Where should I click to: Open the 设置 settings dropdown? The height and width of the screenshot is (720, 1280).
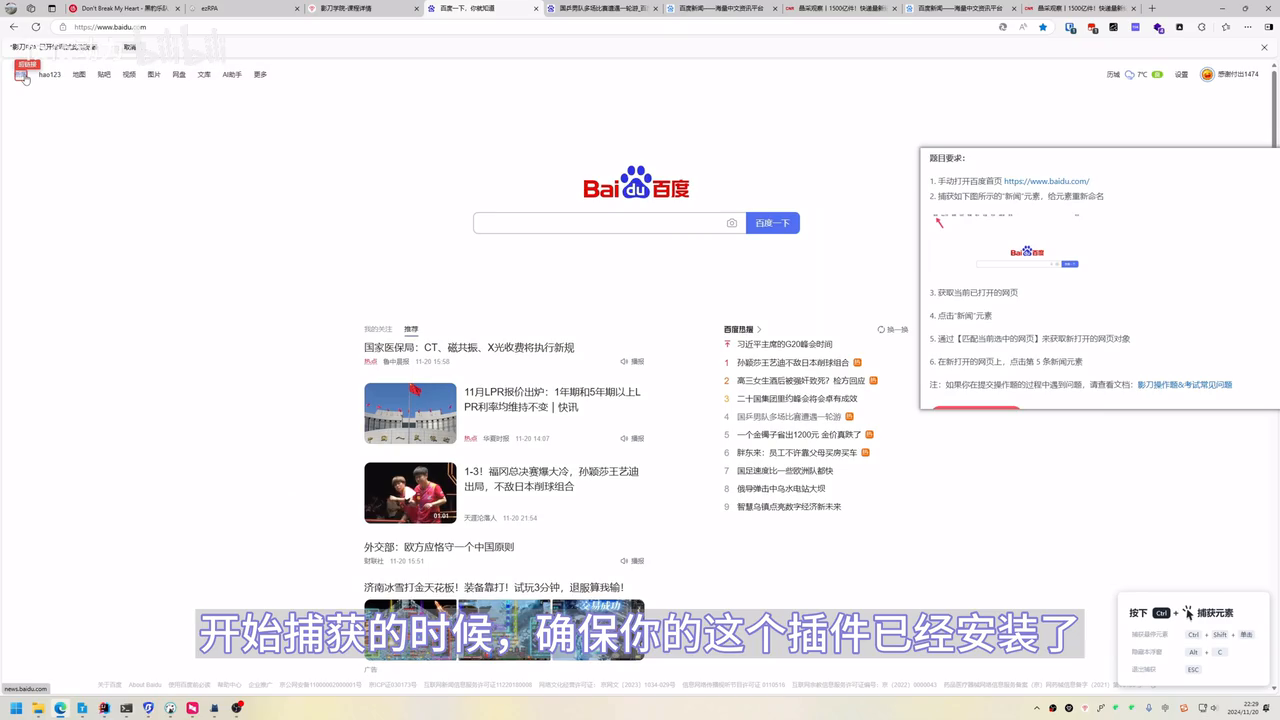pos(1181,74)
